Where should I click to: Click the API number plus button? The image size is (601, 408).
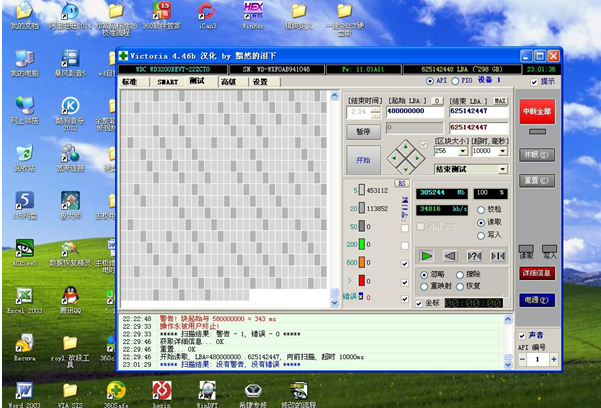click(x=553, y=359)
